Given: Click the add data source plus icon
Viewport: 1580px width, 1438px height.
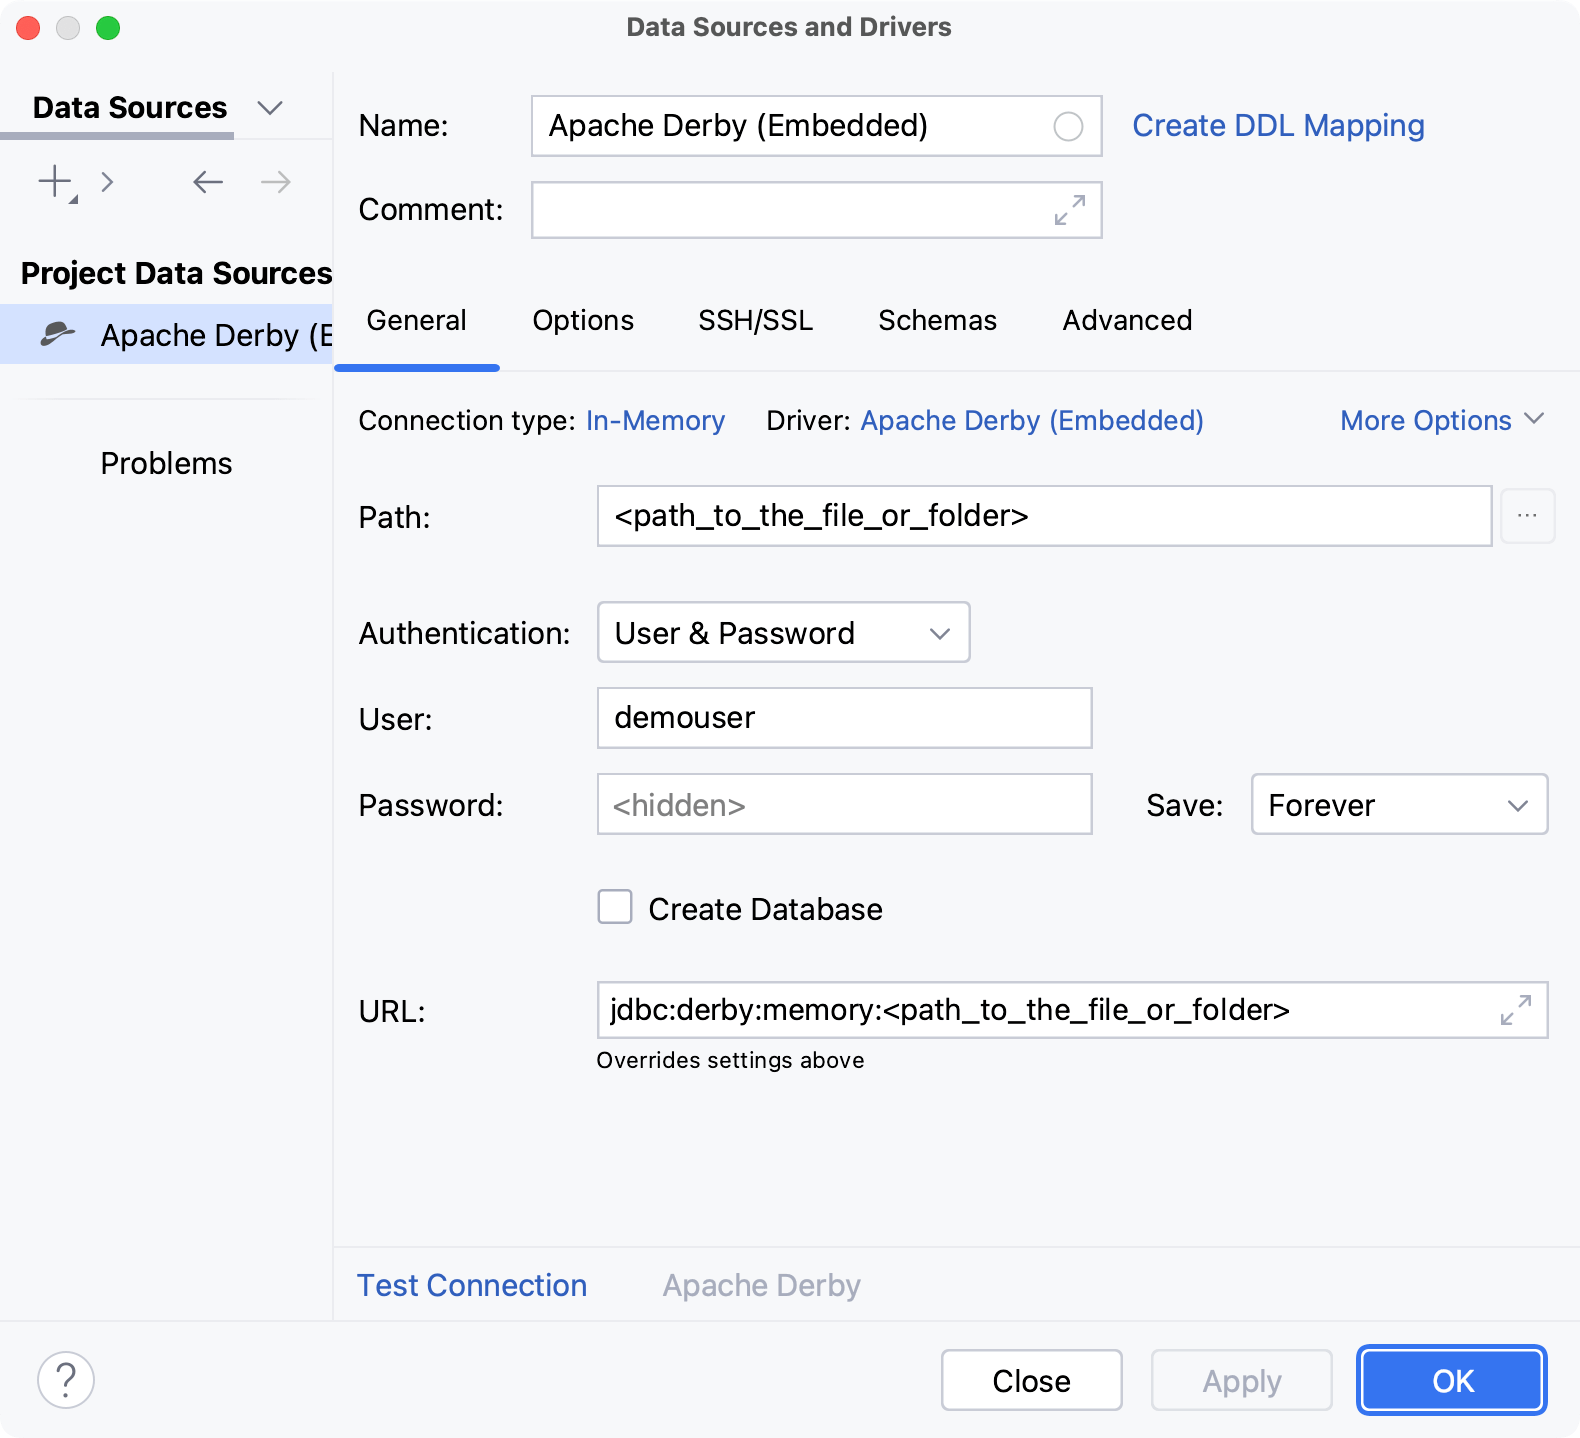Looking at the screenshot, I should [x=55, y=182].
